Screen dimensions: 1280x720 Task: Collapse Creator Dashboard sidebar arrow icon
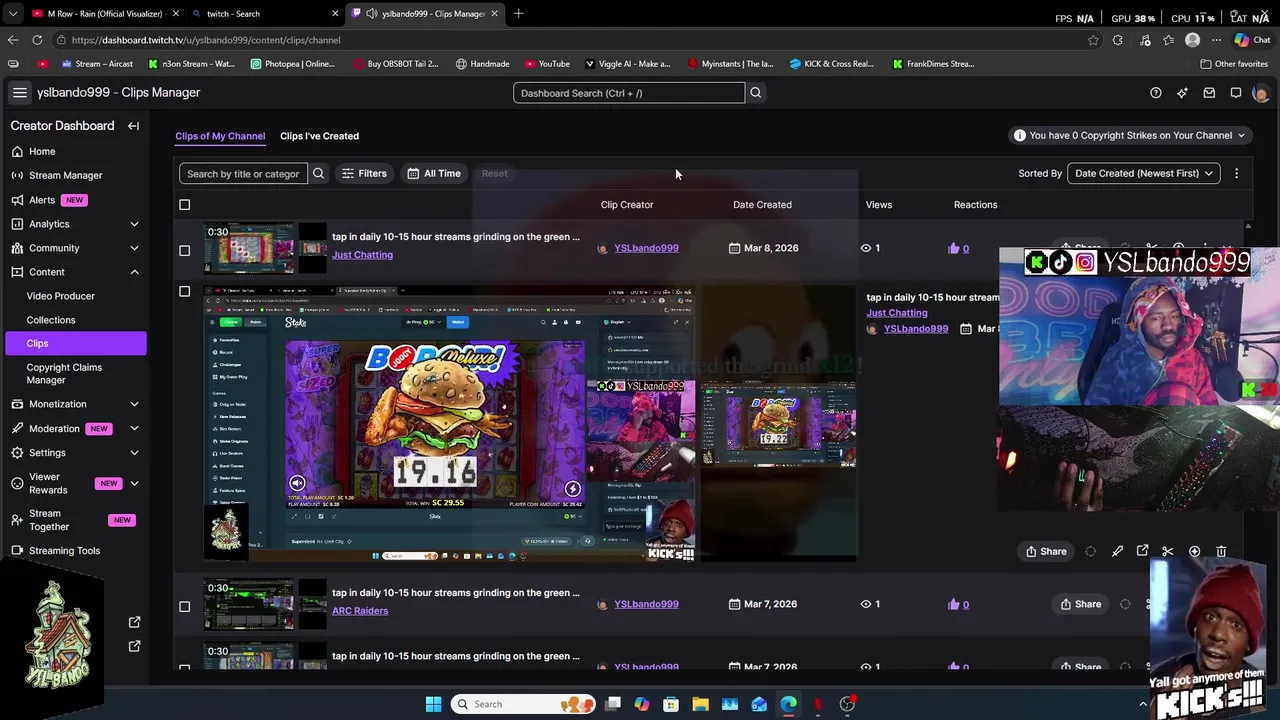[x=133, y=126]
